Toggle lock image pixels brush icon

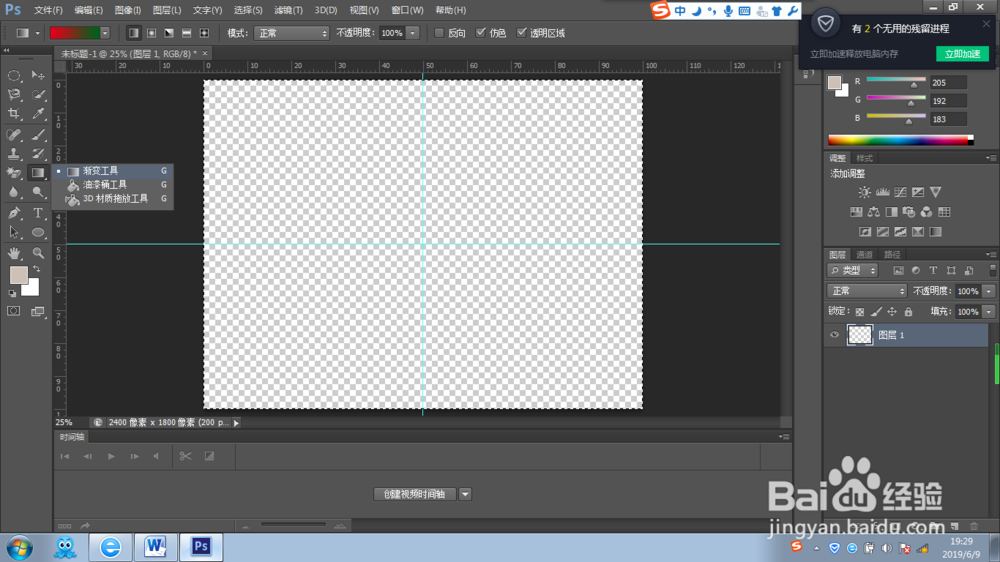point(876,312)
